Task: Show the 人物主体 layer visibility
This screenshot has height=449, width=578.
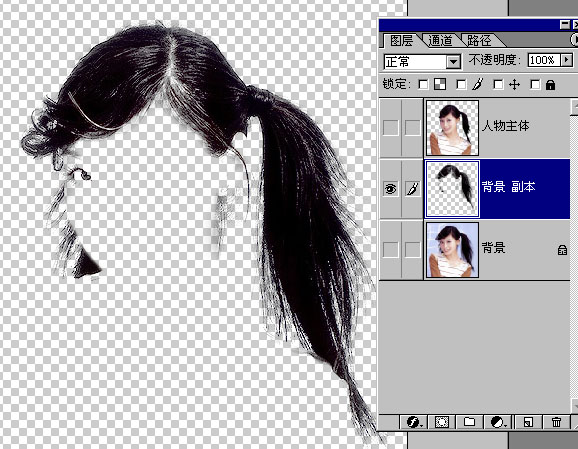Action: click(x=390, y=128)
